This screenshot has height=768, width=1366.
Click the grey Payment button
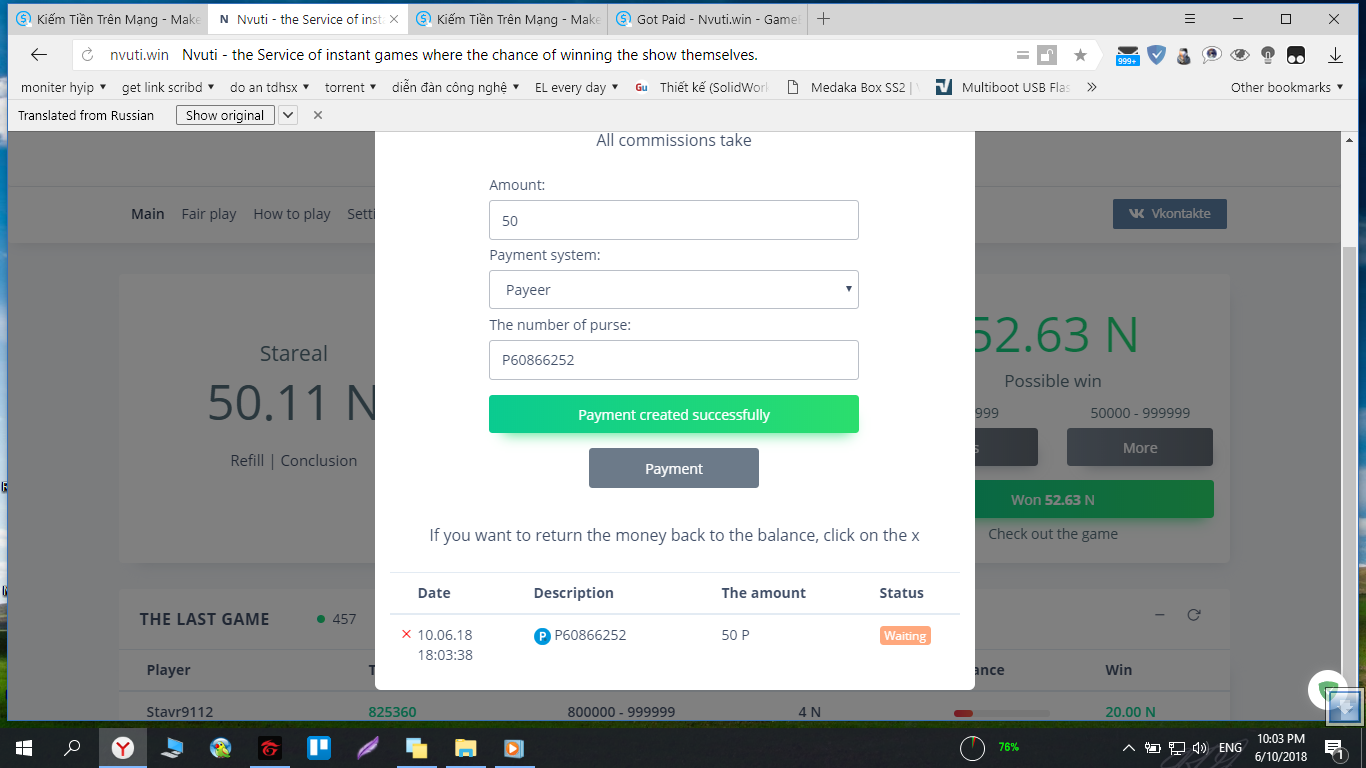click(x=674, y=468)
